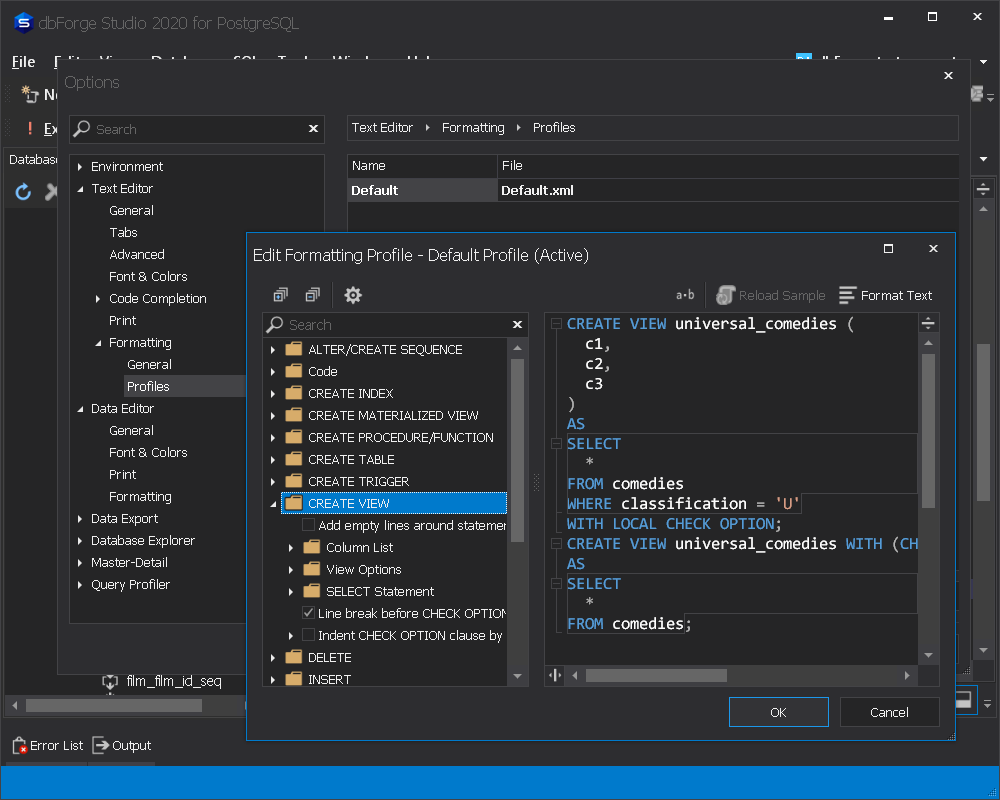Expand Code Completion in Options tree
1000x800 pixels.
[98, 299]
